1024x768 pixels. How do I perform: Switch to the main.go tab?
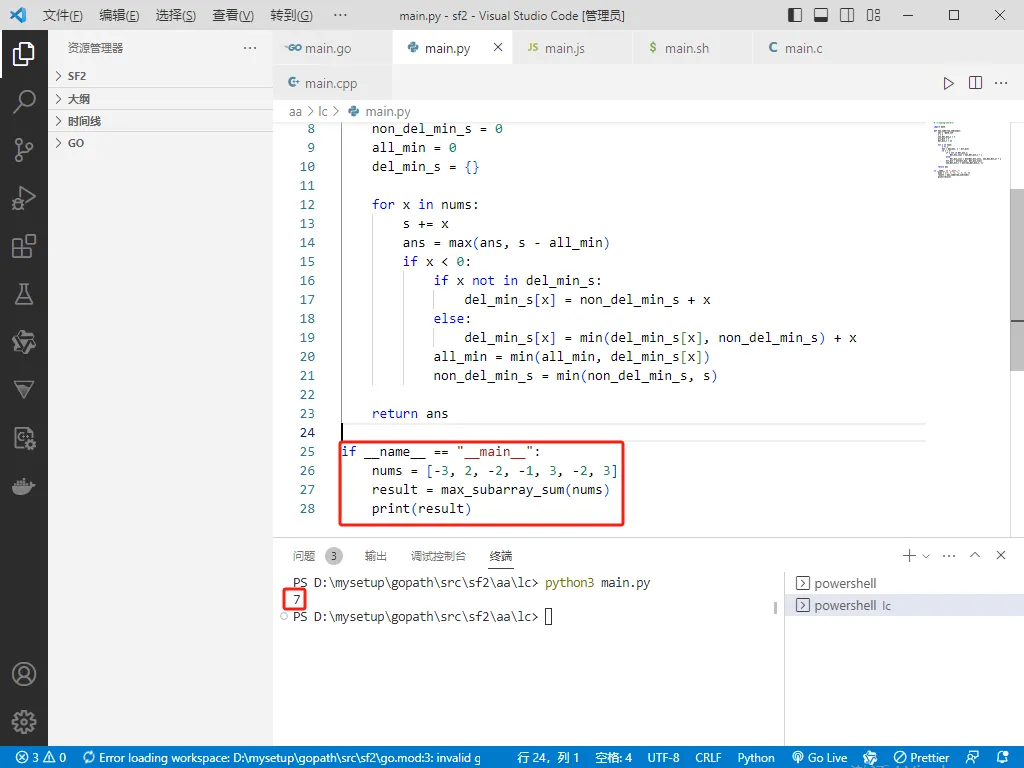point(332,48)
